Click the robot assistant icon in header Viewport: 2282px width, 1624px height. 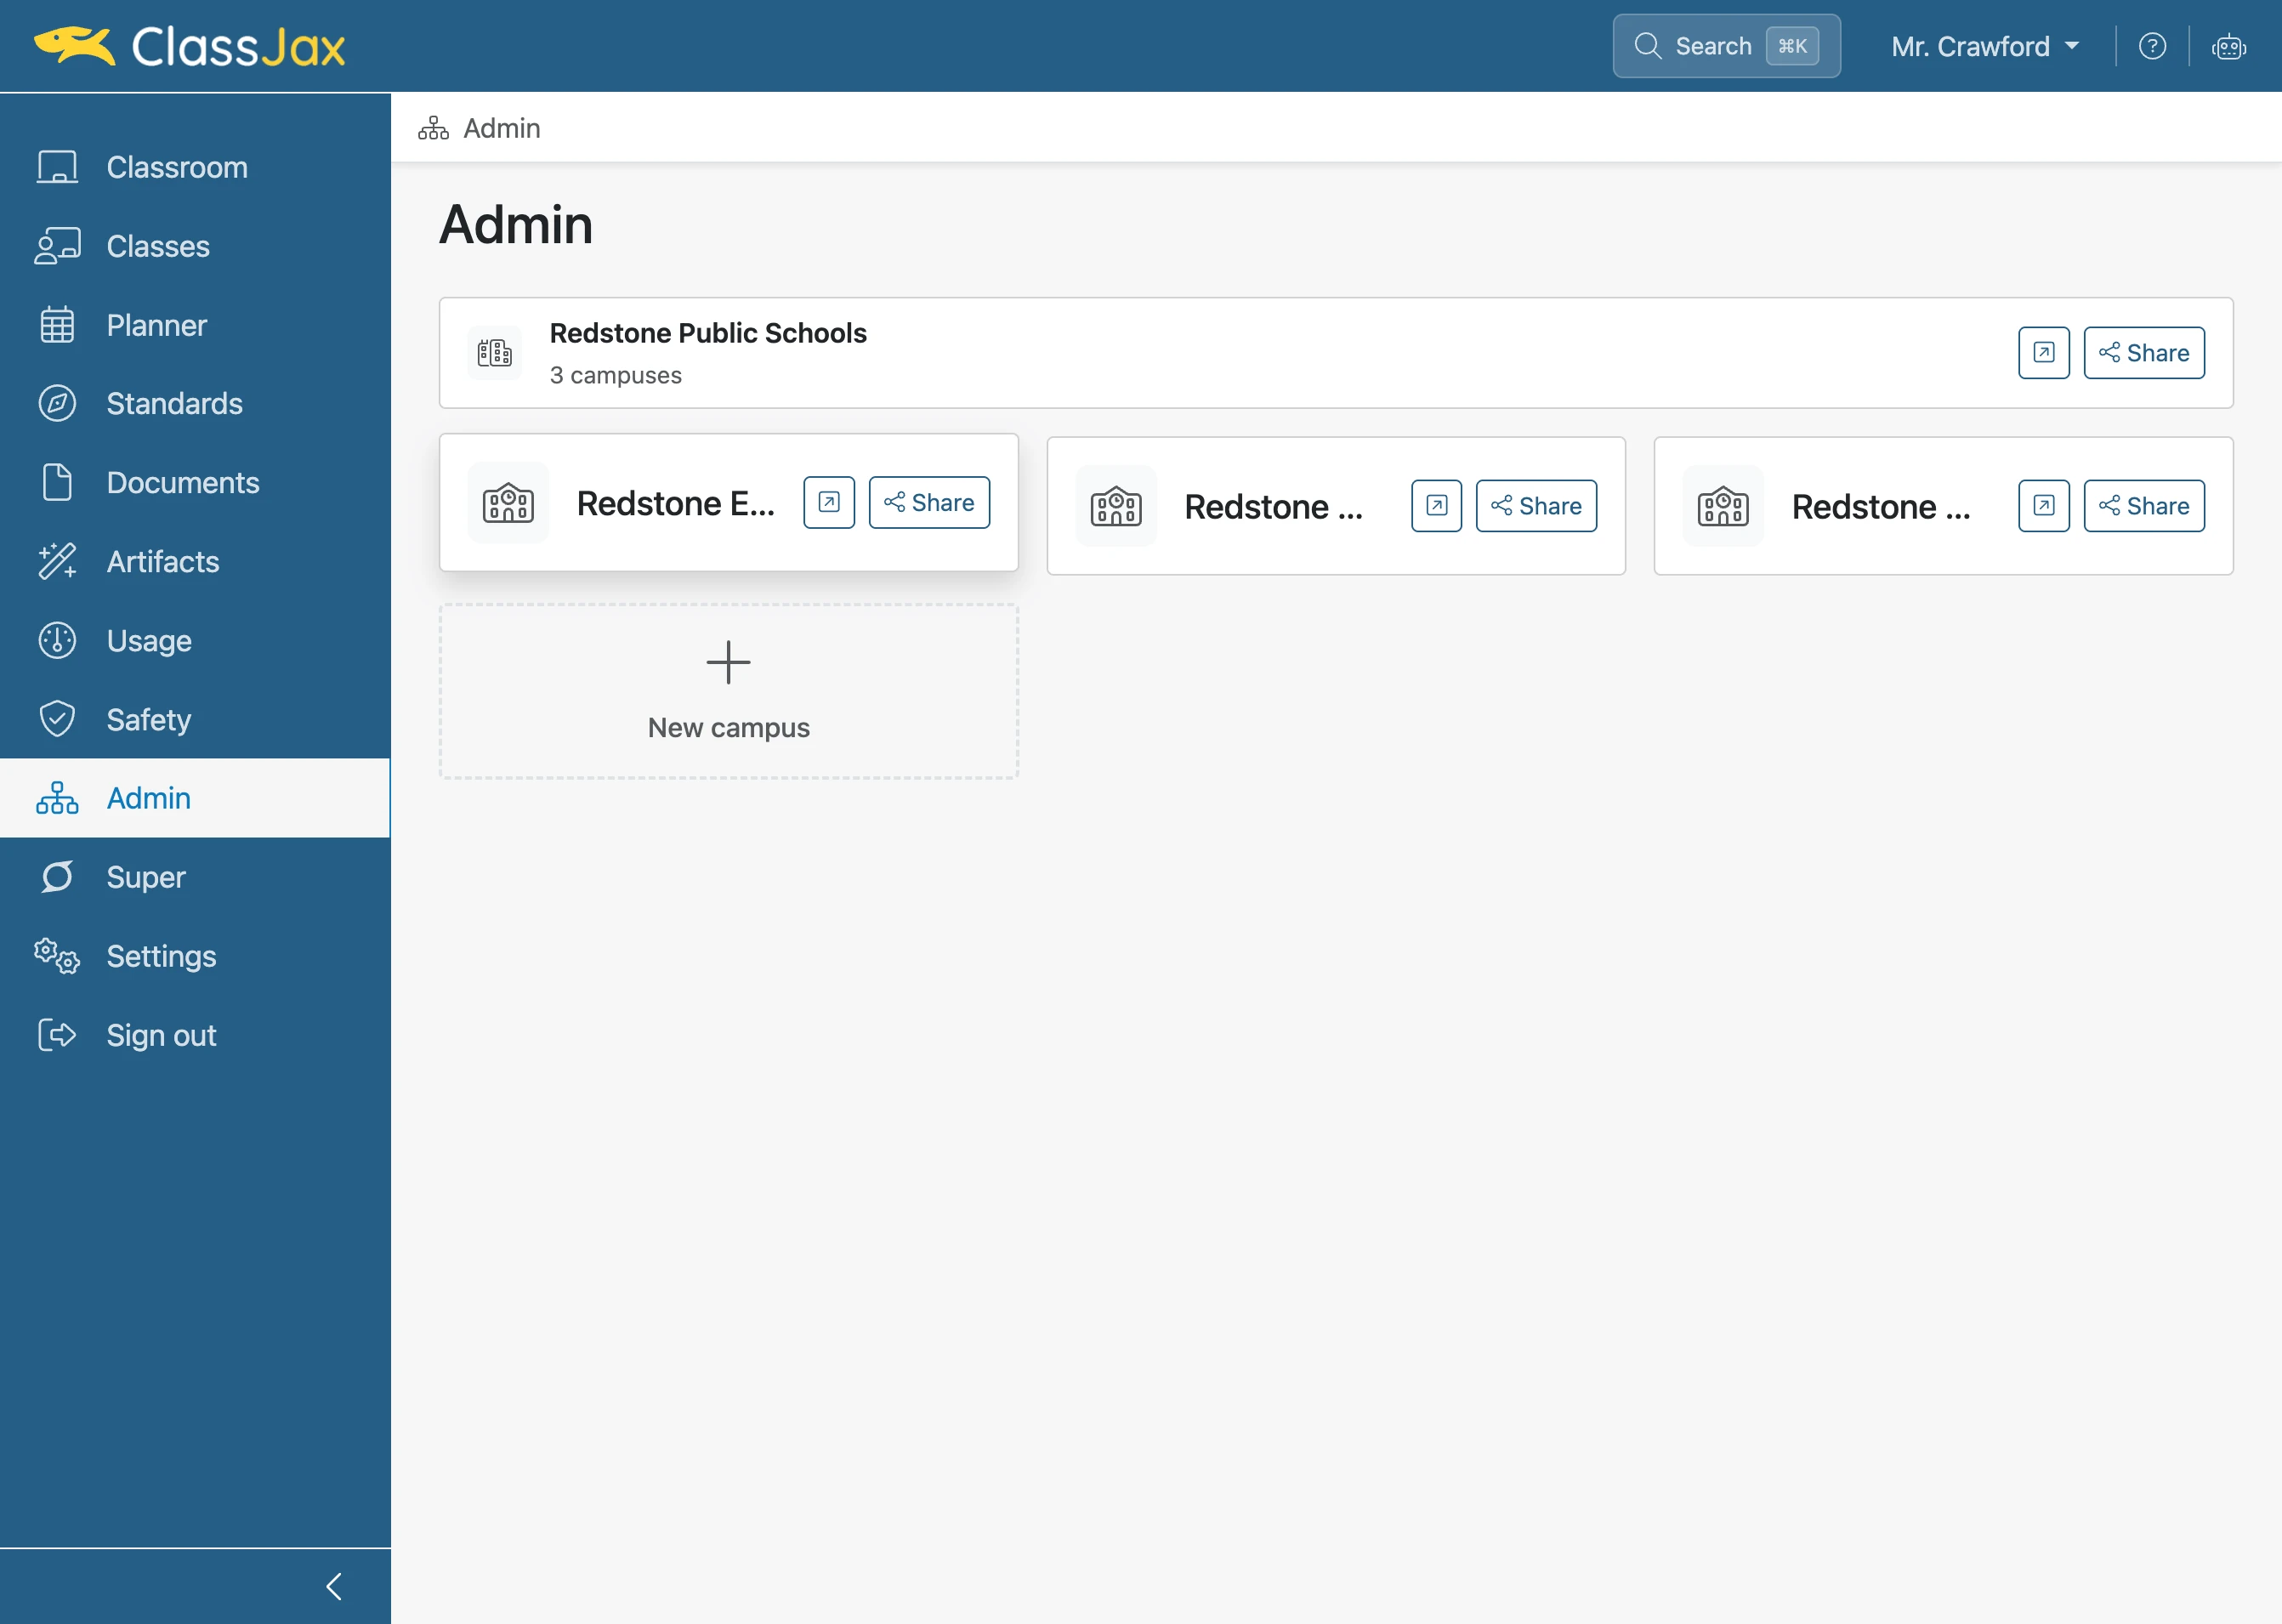(2228, 46)
